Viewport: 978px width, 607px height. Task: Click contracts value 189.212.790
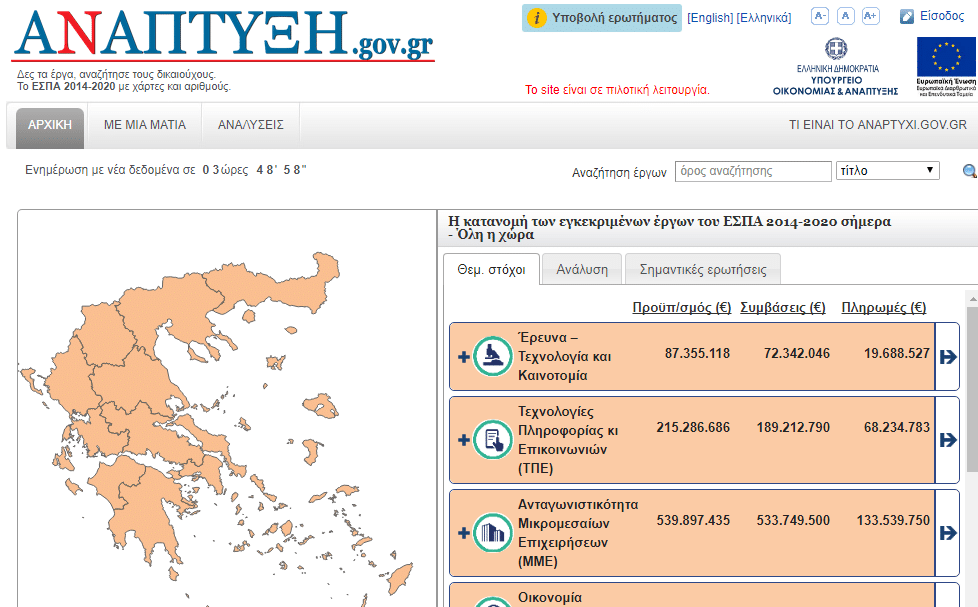[793, 427]
